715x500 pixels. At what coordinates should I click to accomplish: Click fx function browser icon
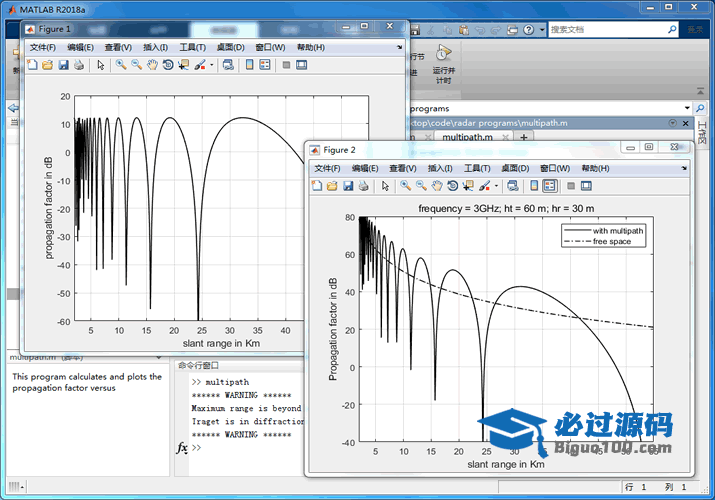tap(182, 448)
